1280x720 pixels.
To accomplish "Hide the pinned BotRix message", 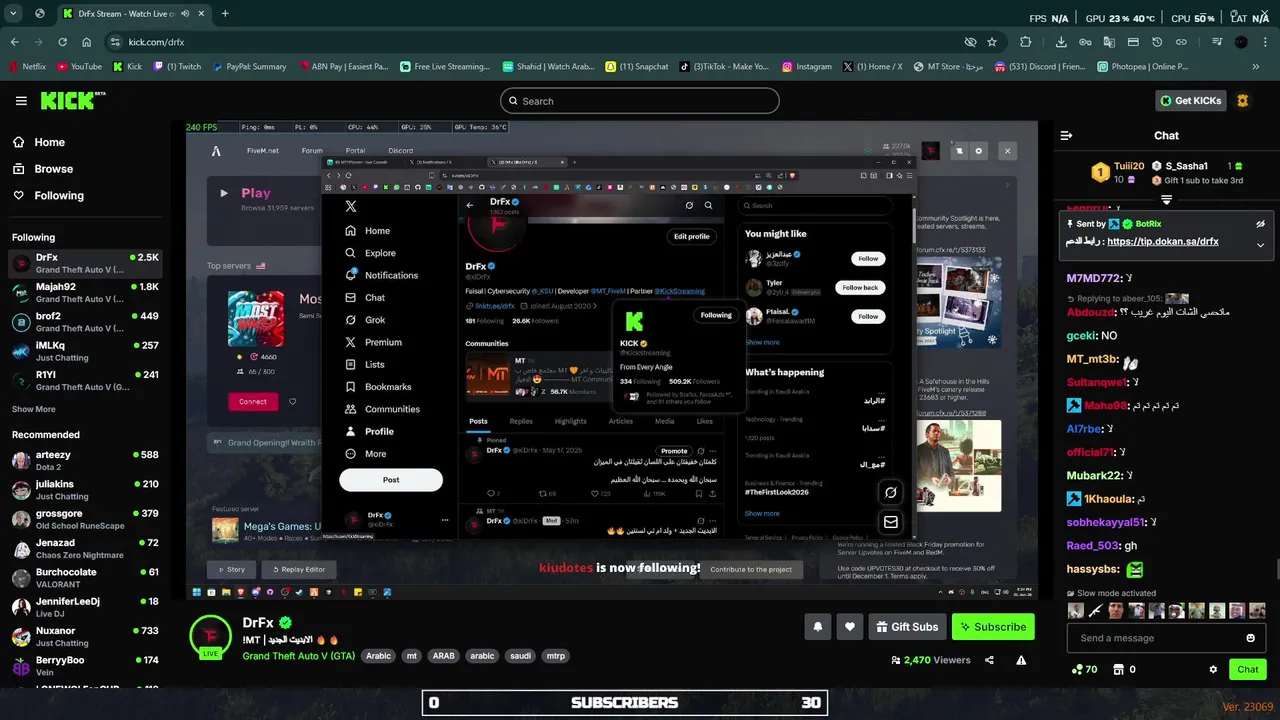I will [x=1260, y=224].
